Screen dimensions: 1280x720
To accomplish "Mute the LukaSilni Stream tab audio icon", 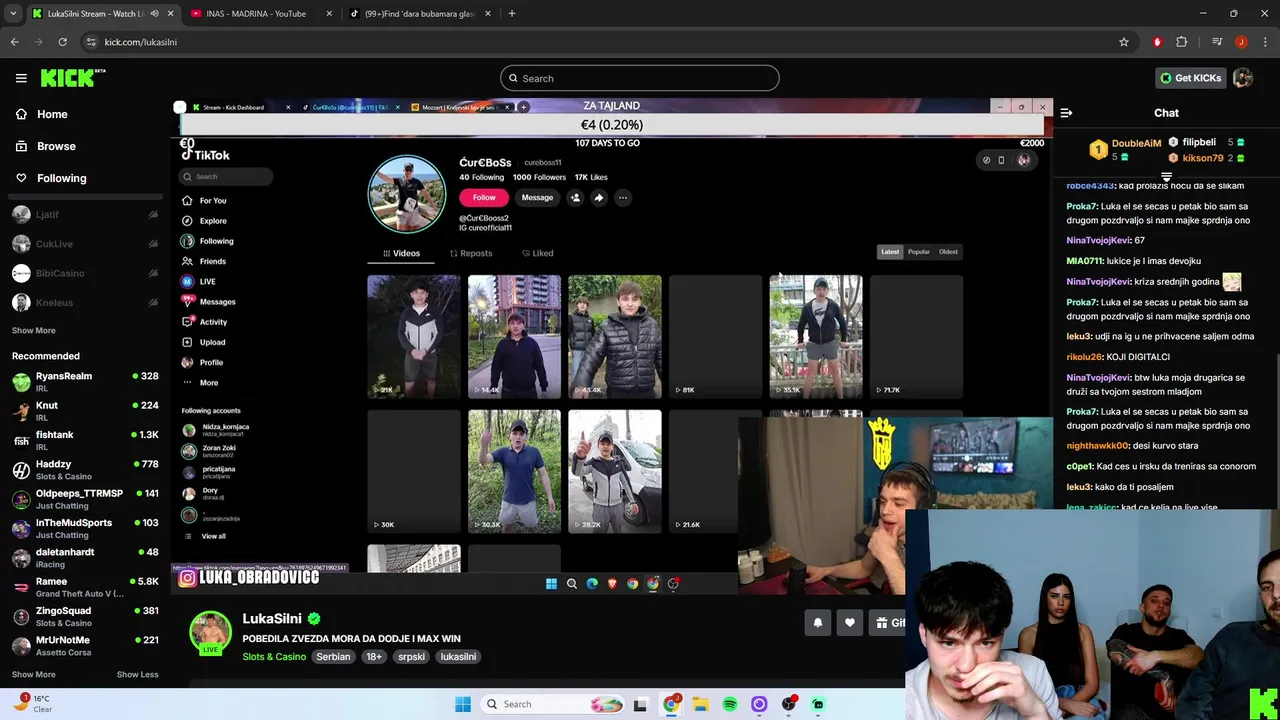I will tap(154, 14).
